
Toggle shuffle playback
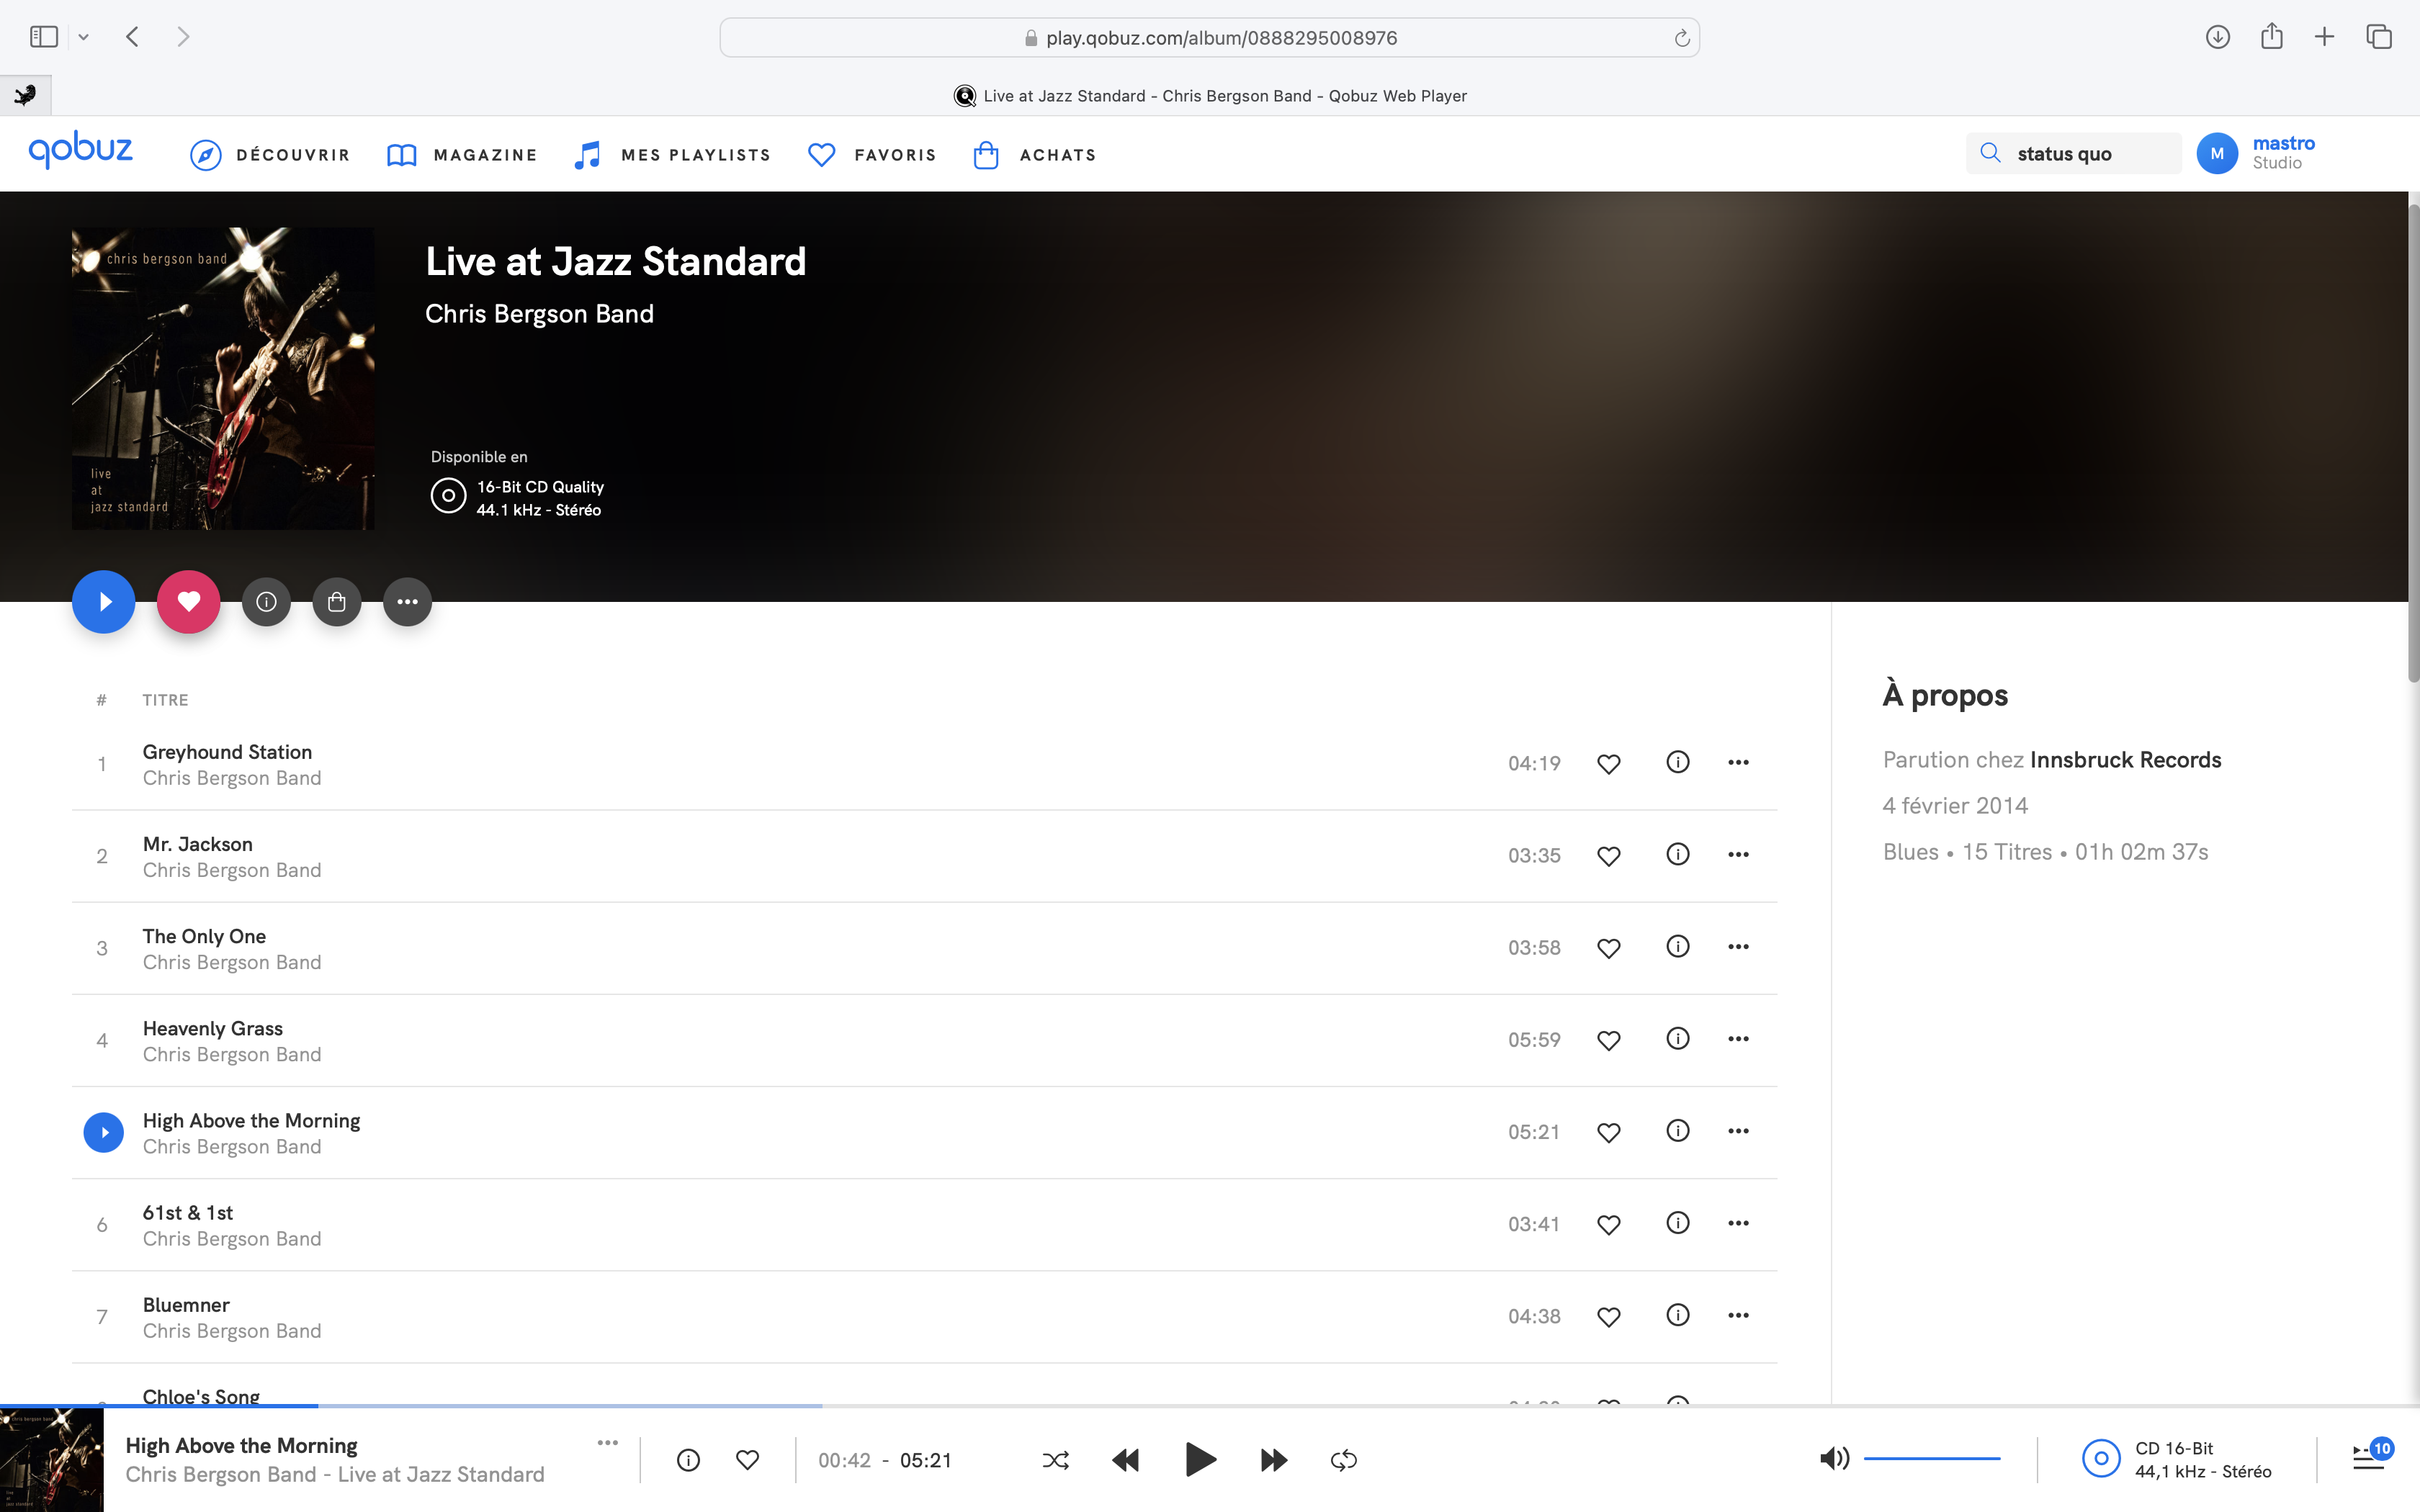pyautogui.click(x=1055, y=1460)
